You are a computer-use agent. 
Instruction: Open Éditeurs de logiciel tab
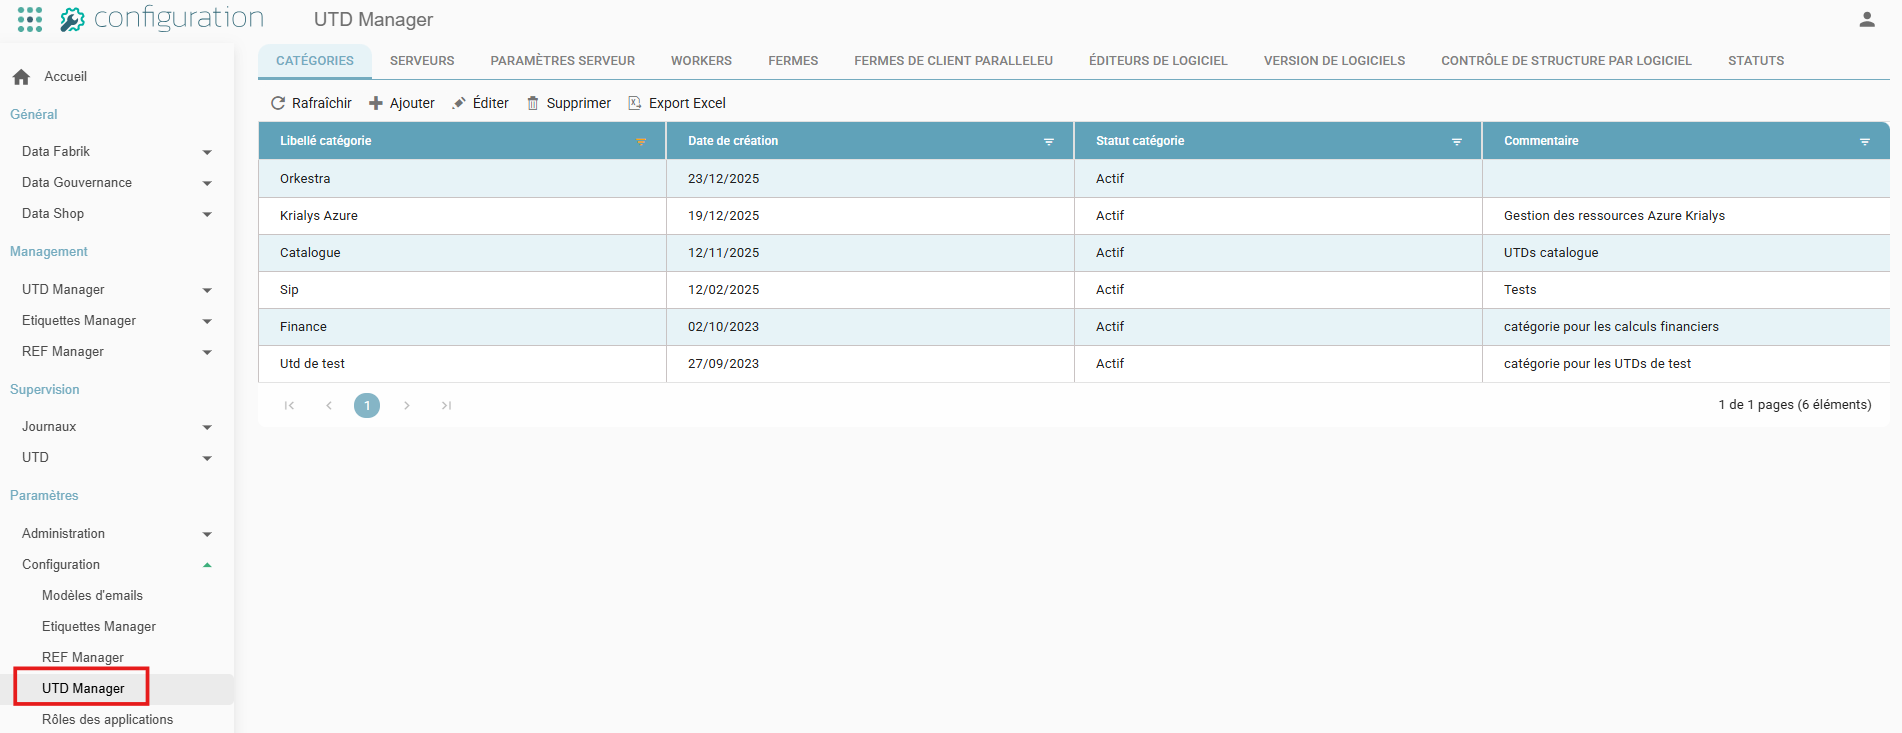click(x=1158, y=61)
